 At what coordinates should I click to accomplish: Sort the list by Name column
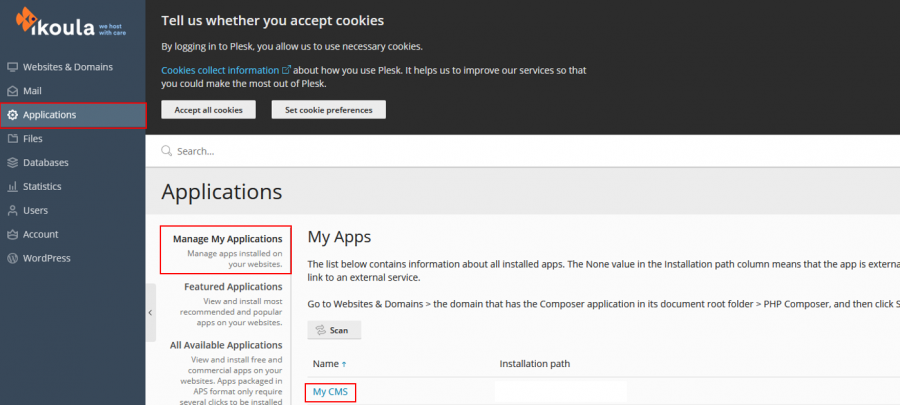click(x=329, y=364)
